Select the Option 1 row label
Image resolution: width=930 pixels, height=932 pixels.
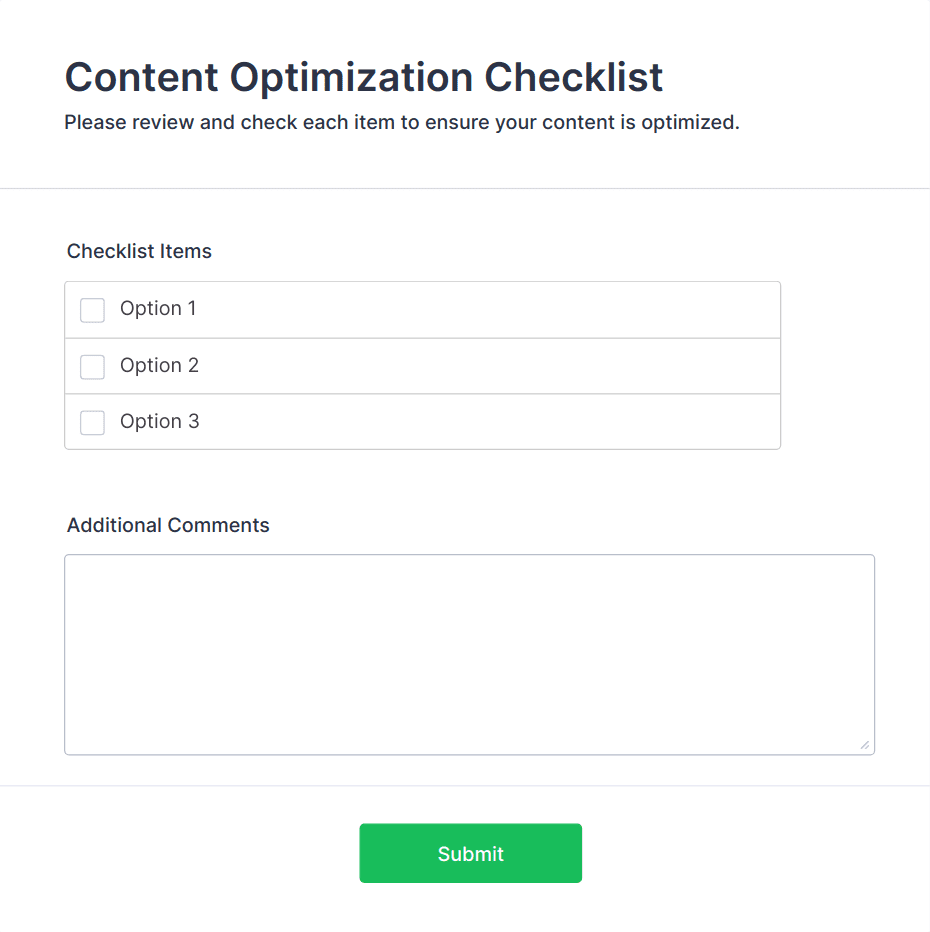(159, 309)
